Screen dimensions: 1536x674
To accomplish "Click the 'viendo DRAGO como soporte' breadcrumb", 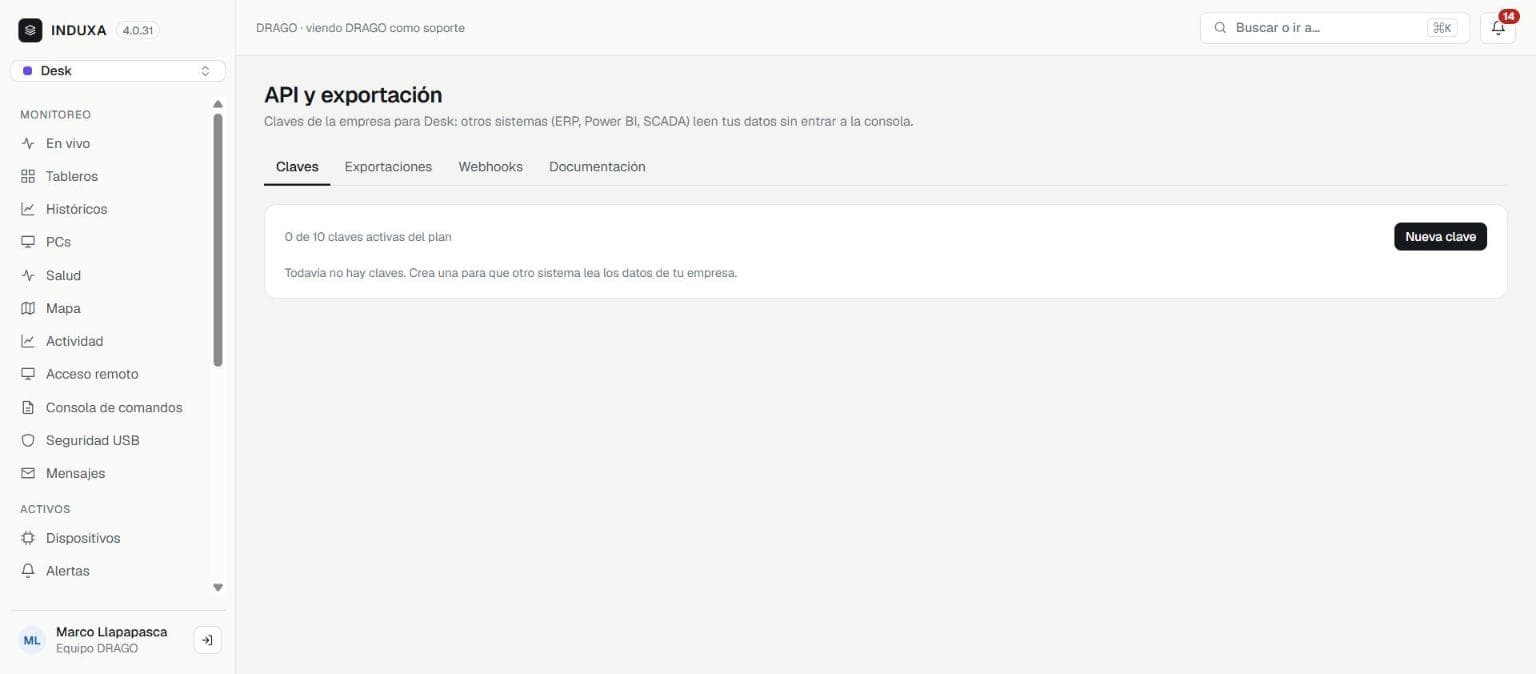I will 385,28.
